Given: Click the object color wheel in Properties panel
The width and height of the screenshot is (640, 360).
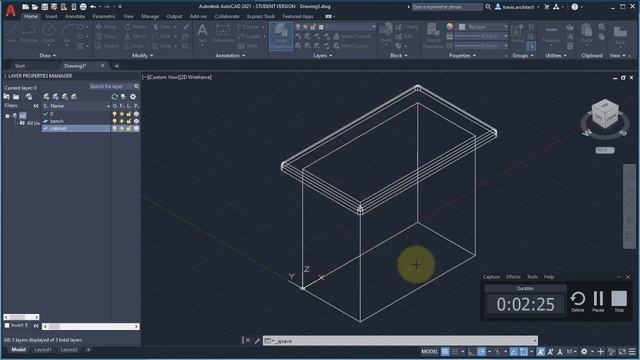Looking at the screenshot, I should coord(450,27).
